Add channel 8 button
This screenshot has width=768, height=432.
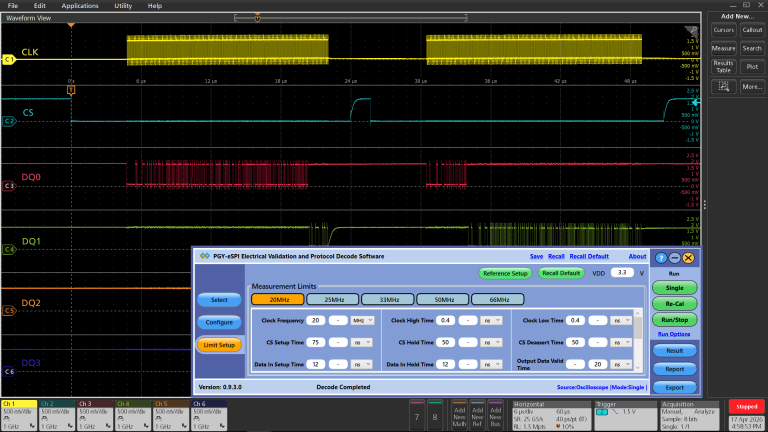(x=435, y=416)
